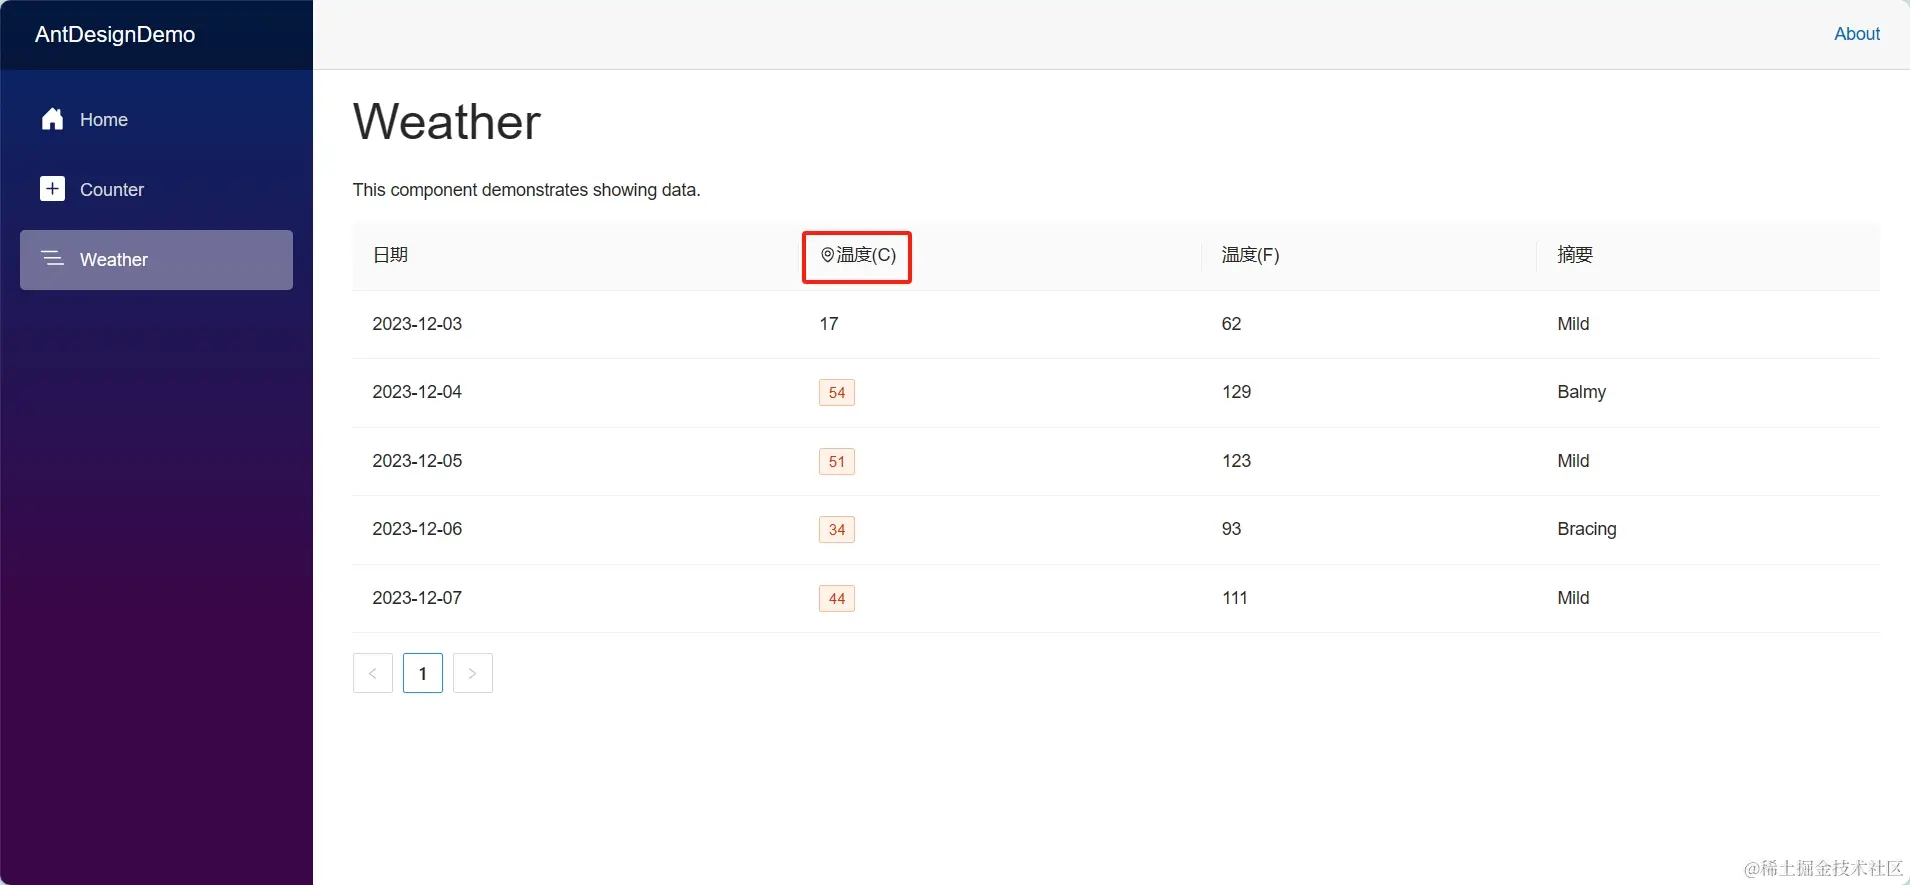Open the About link
This screenshot has width=1910, height=885.
coord(1857,34)
